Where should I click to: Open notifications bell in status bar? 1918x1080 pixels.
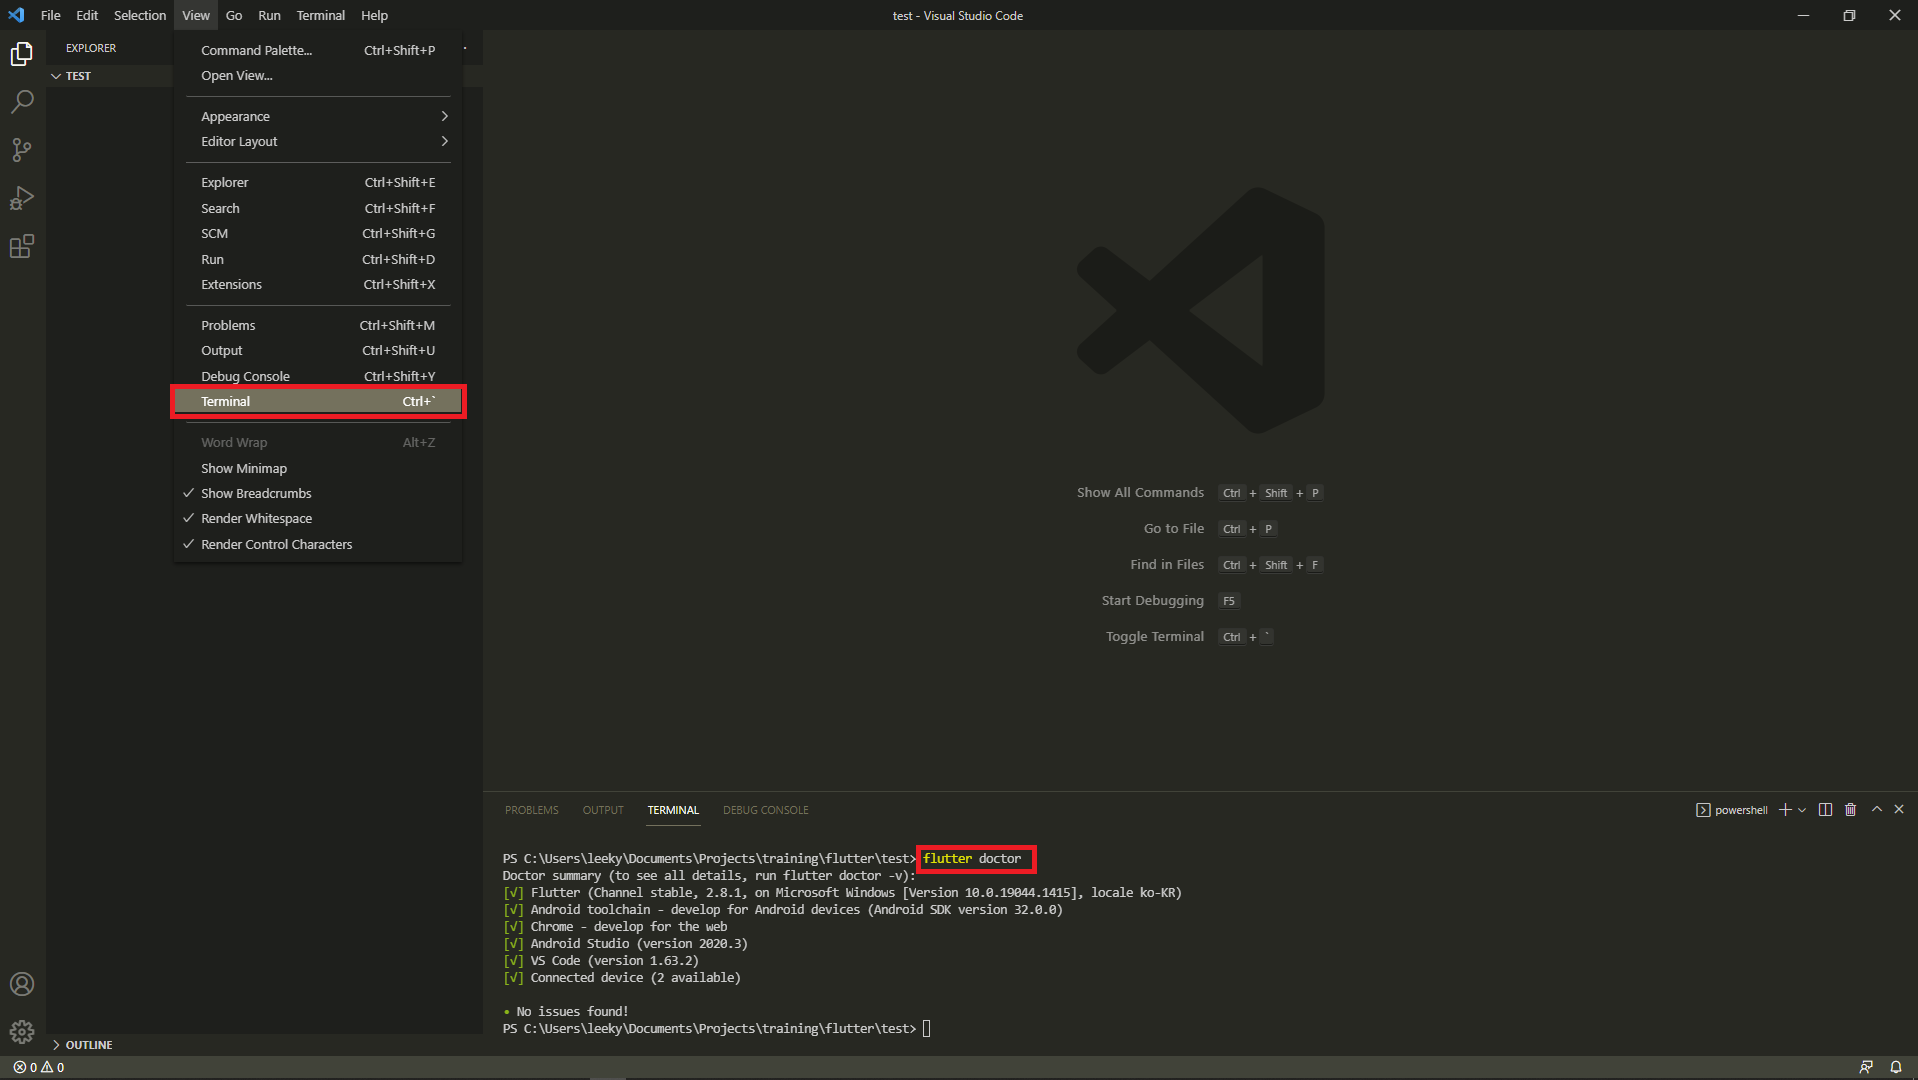pos(1895,1067)
